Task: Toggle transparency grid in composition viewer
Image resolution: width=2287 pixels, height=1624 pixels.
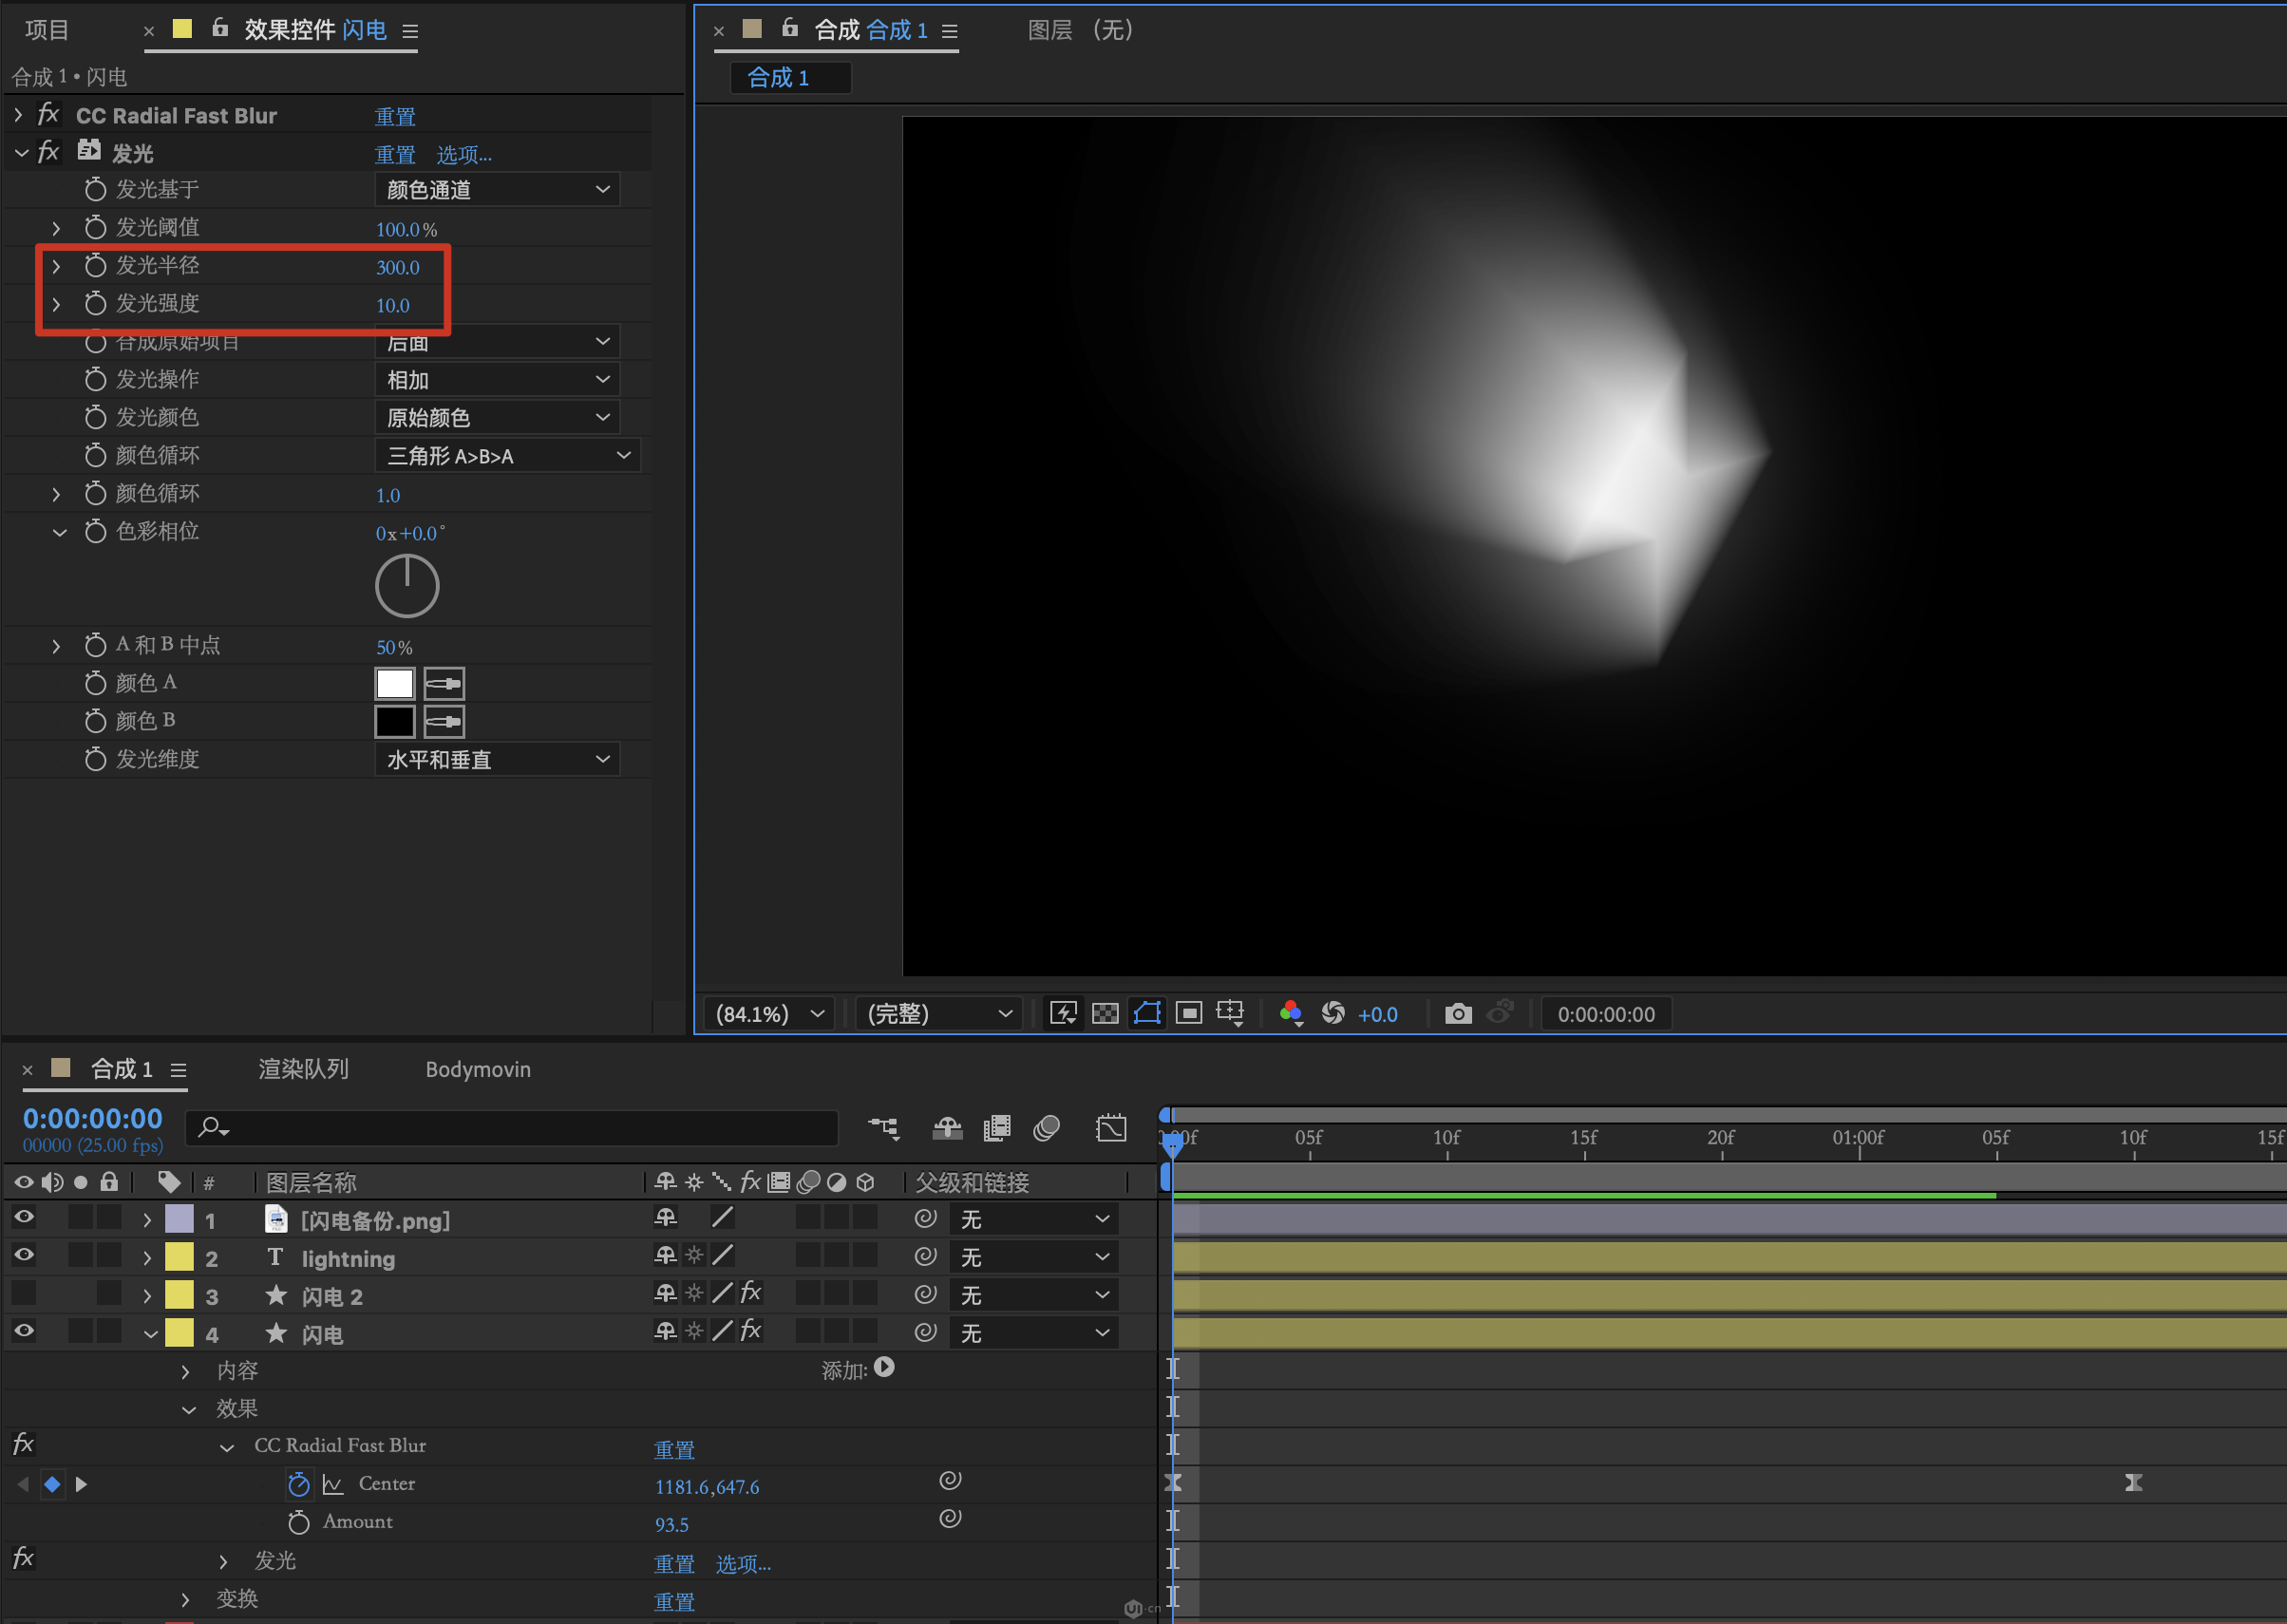Action: 1105,1014
